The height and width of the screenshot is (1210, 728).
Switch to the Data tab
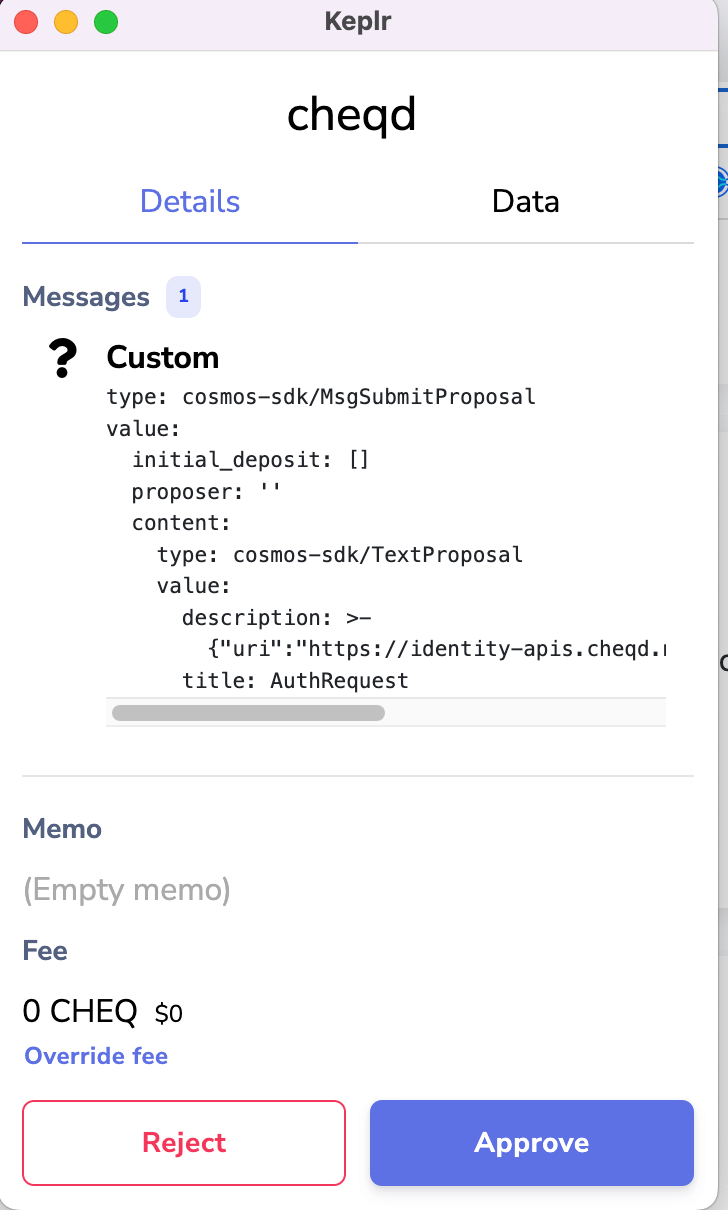(x=525, y=201)
